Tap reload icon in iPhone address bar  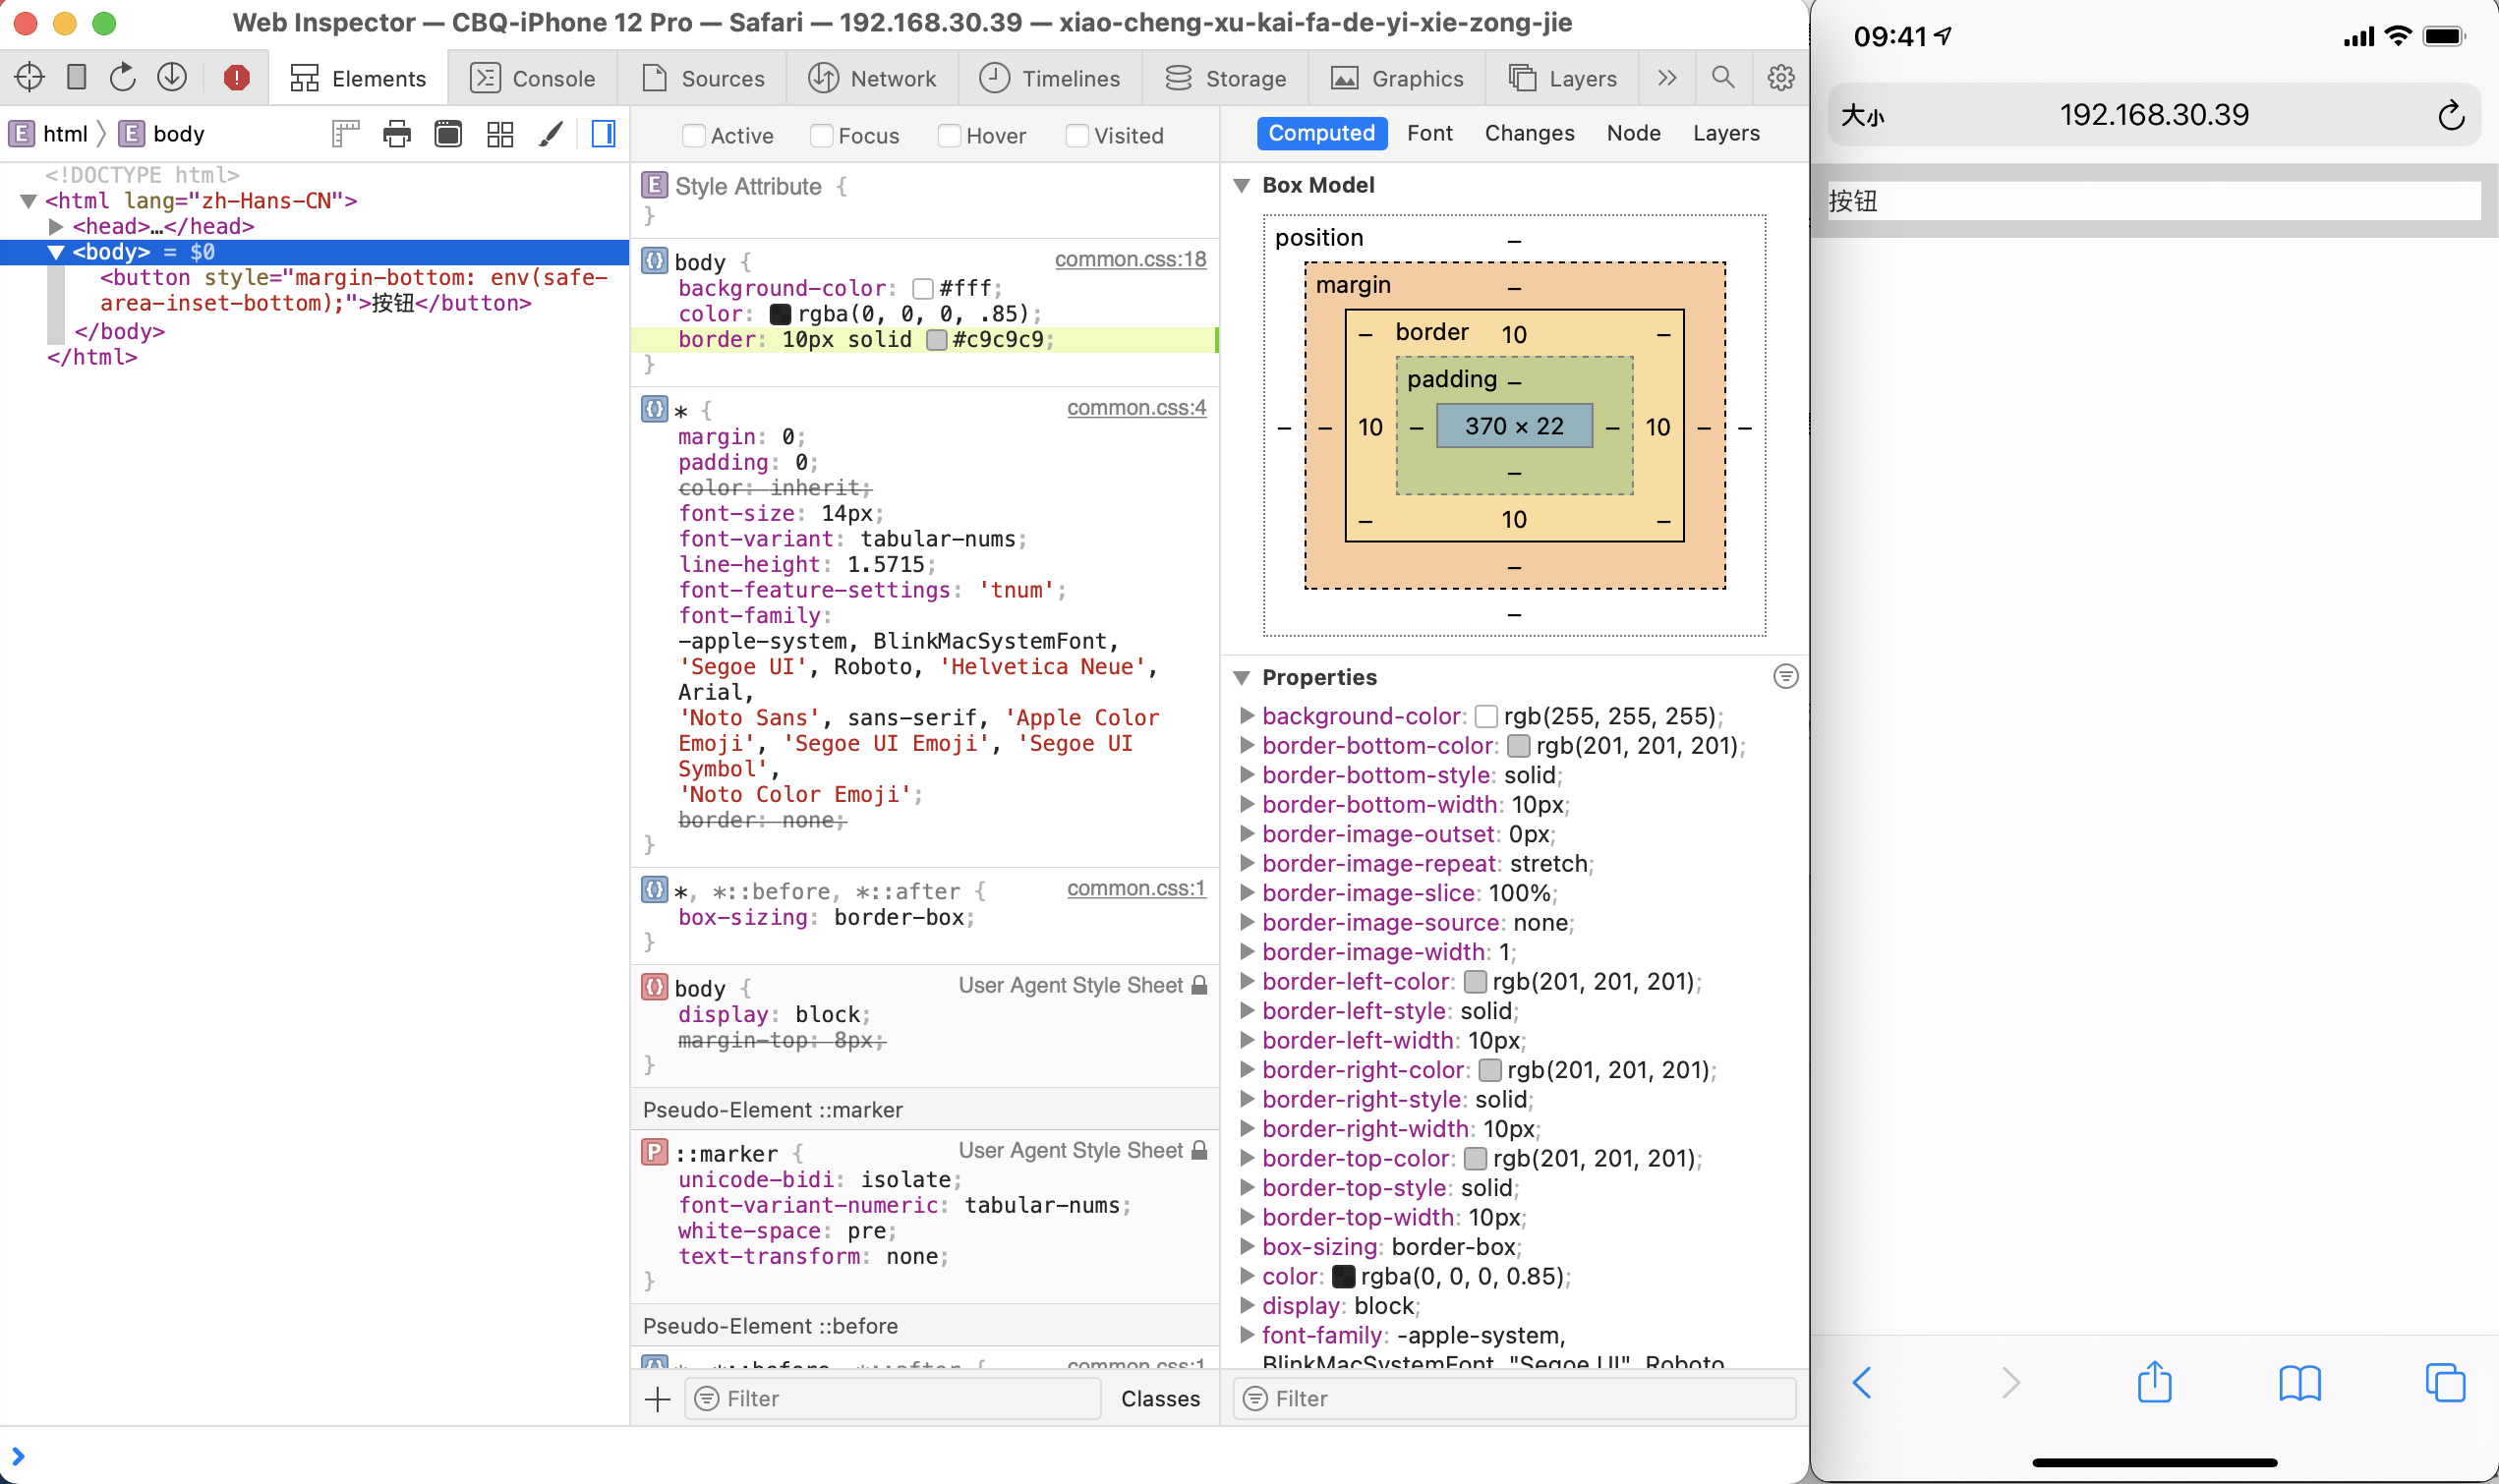point(2451,115)
